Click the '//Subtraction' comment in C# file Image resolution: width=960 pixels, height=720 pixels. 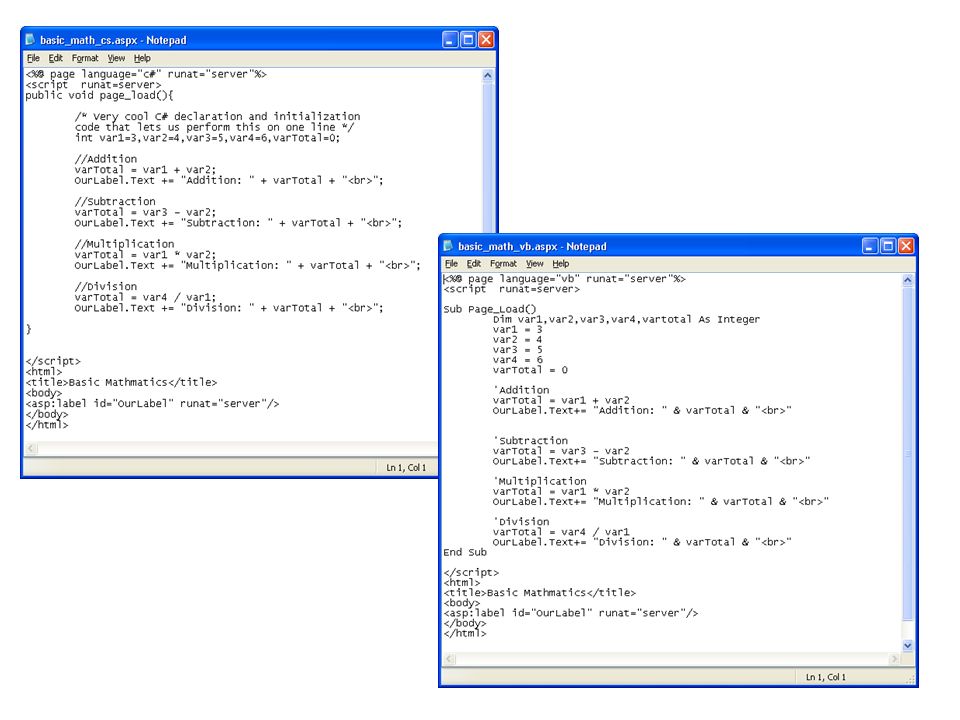(115, 201)
